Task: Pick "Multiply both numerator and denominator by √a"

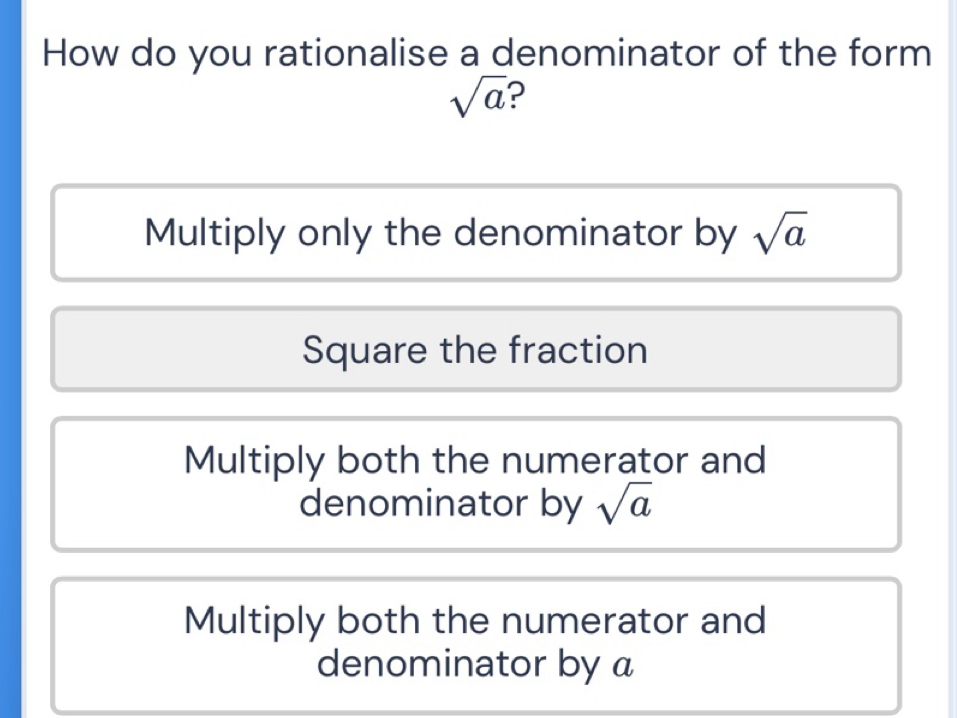Action: [475, 484]
